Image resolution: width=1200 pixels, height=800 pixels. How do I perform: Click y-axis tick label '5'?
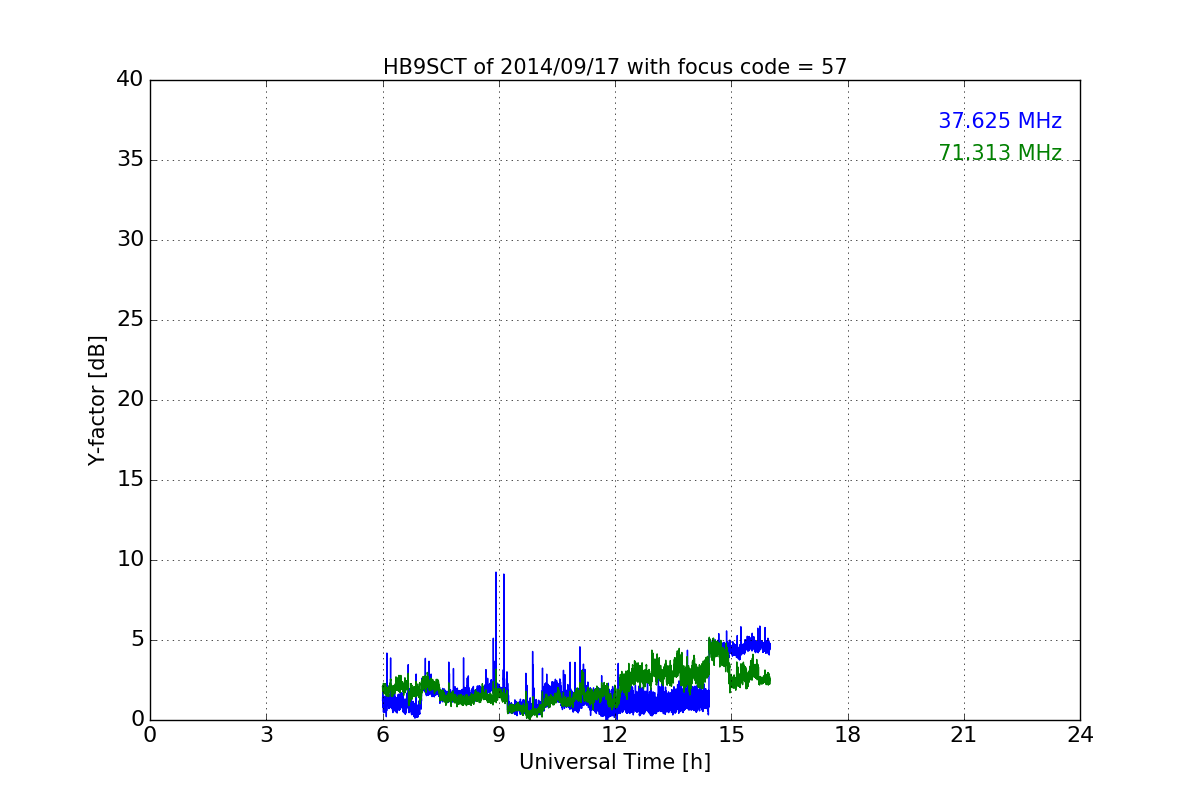137,640
